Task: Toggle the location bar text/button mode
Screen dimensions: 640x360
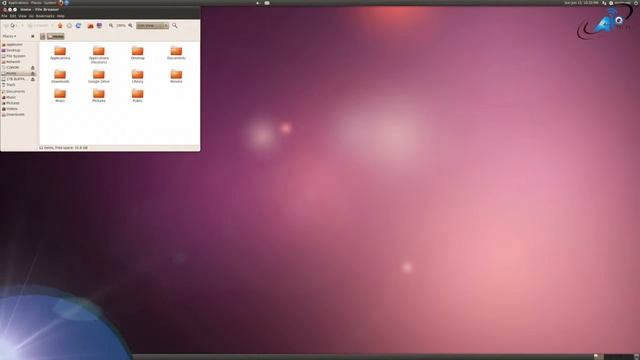Action: tap(42, 36)
